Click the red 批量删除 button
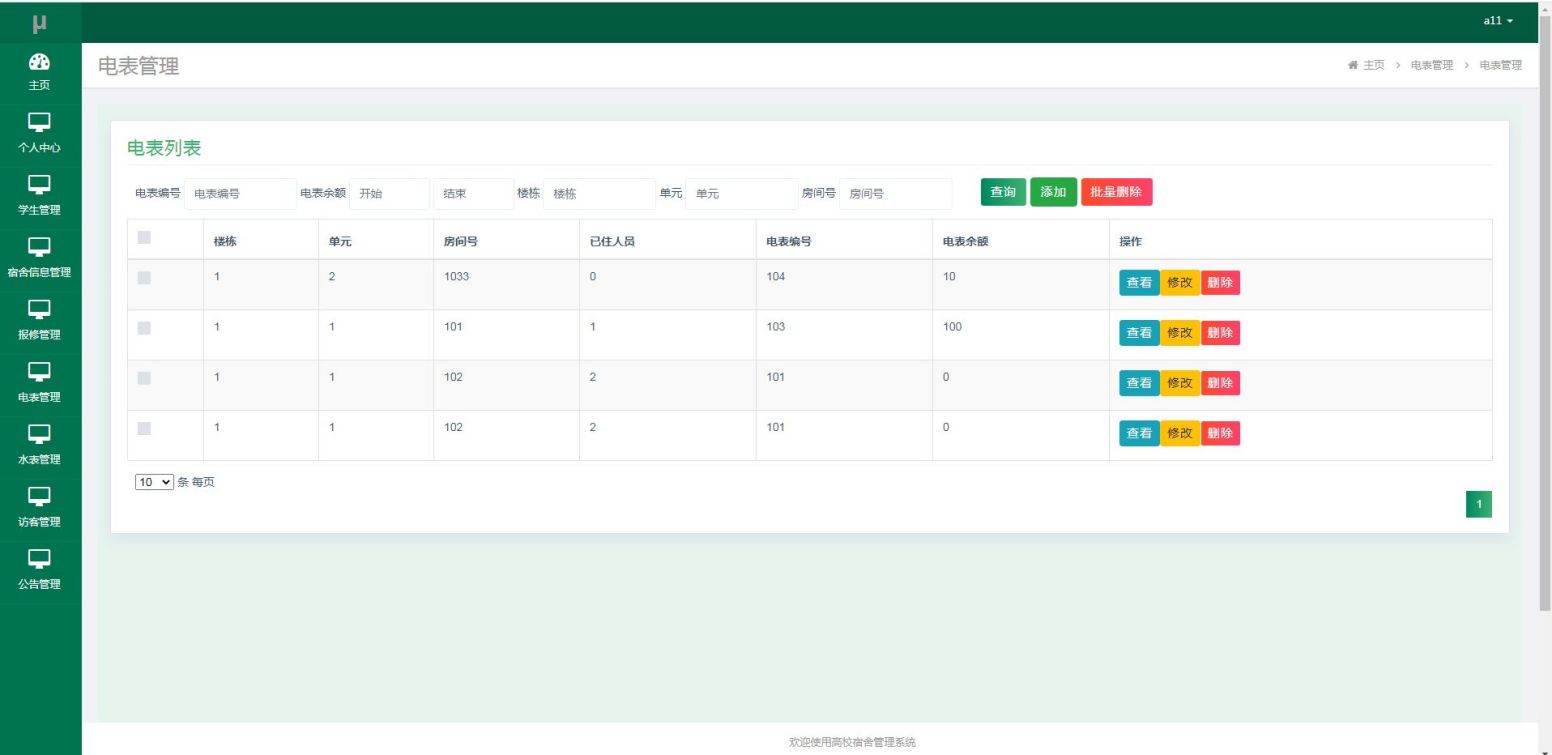Image resolution: width=1552 pixels, height=755 pixels. [1117, 192]
